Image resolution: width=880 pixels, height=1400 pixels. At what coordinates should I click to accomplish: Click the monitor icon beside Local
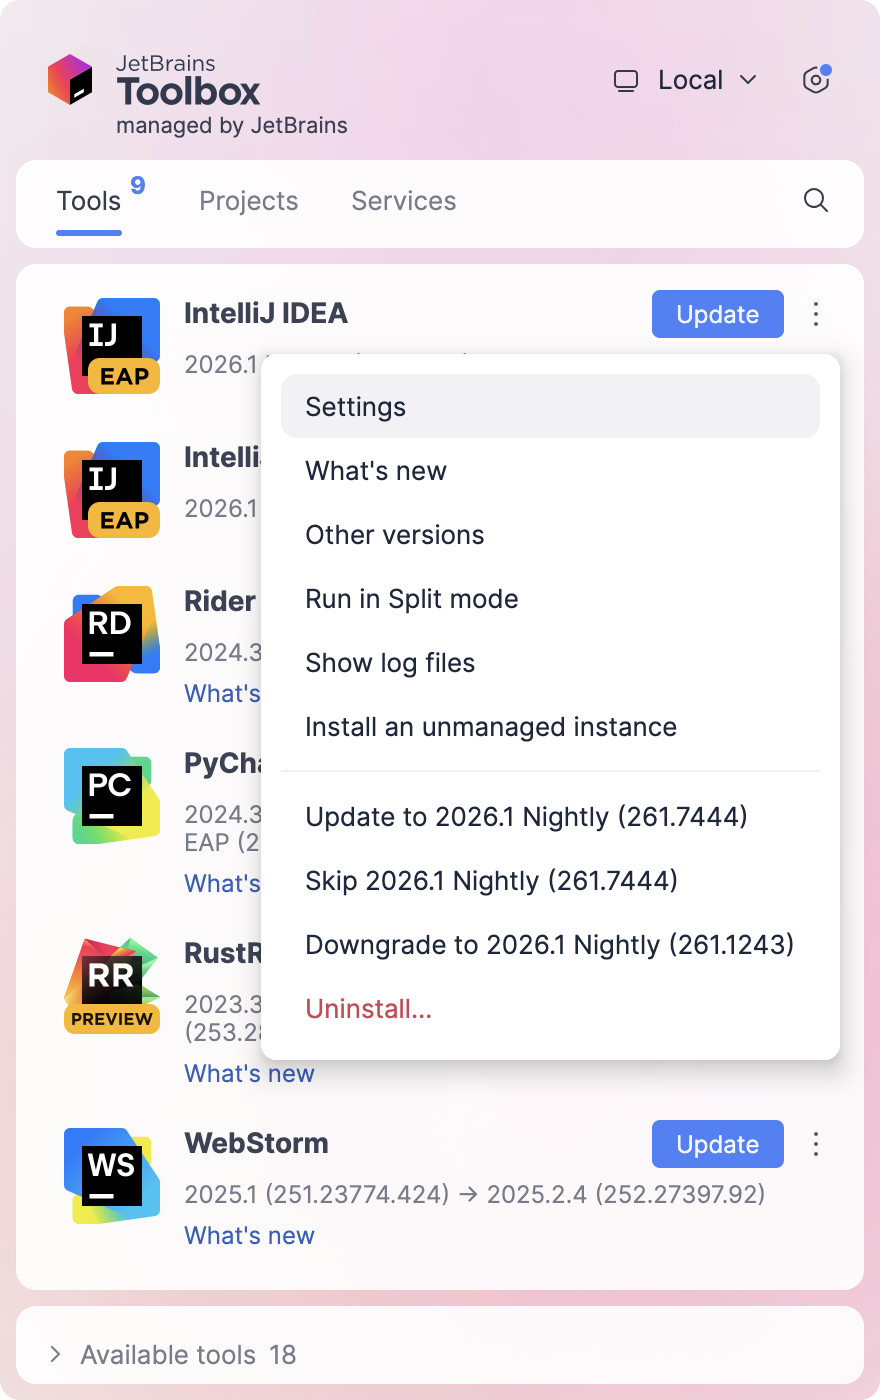coord(626,80)
